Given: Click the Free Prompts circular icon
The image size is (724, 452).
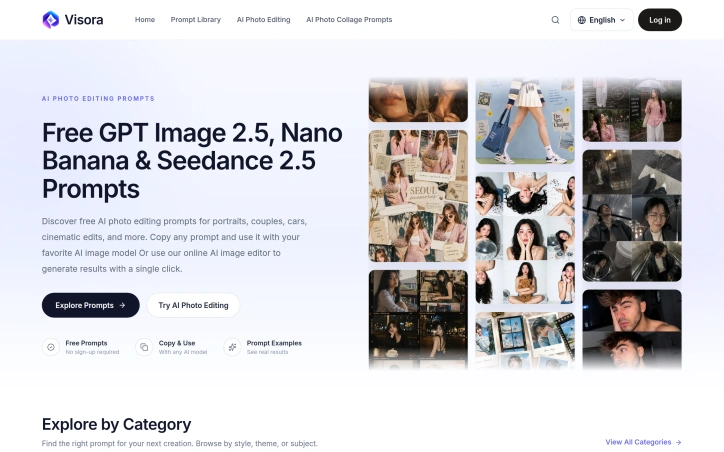Looking at the screenshot, I should [51, 347].
